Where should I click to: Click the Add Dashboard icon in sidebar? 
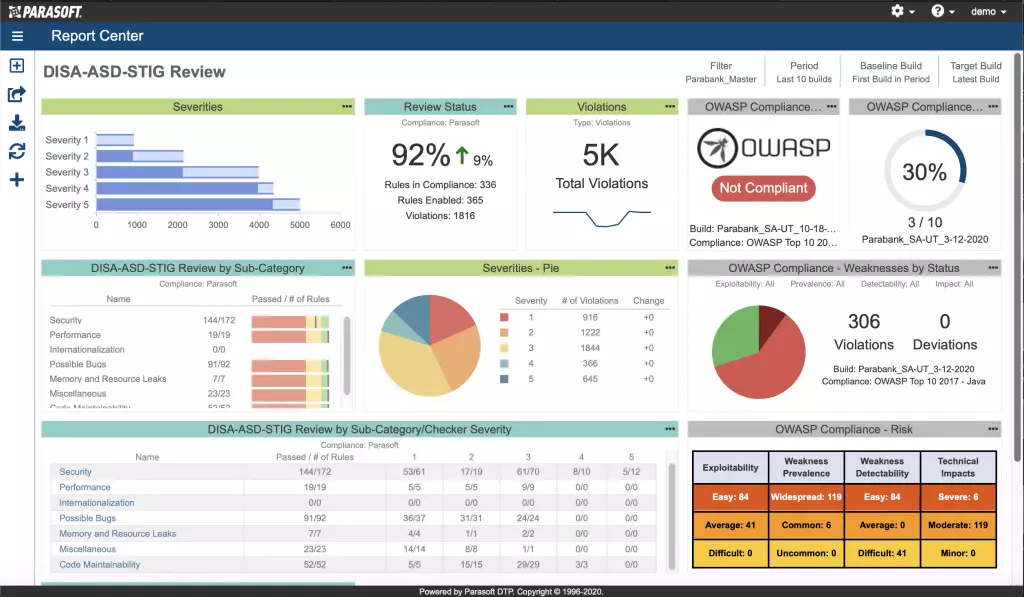pyautogui.click(x=17, y=65)
